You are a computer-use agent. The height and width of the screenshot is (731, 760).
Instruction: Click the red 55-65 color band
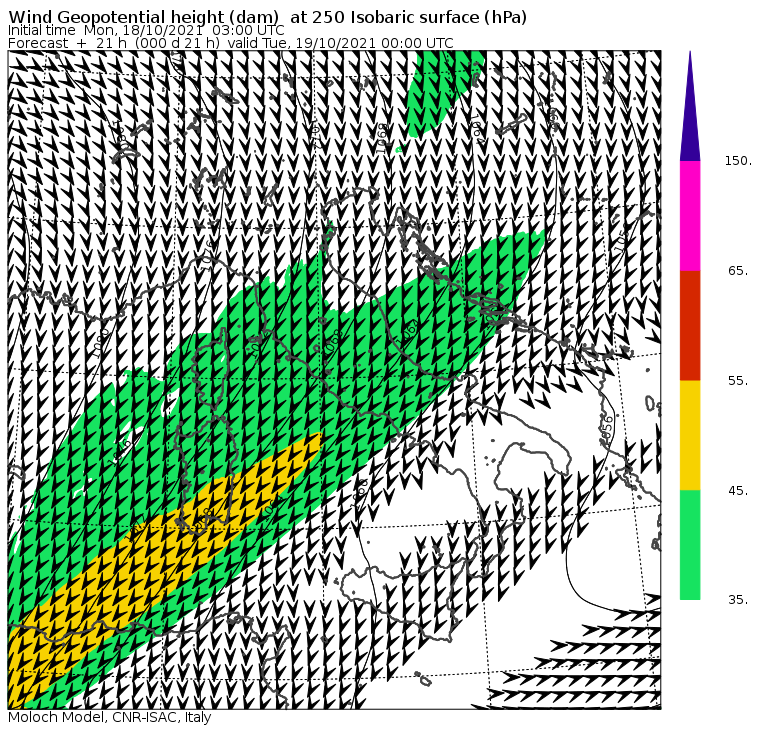[690, 325]
